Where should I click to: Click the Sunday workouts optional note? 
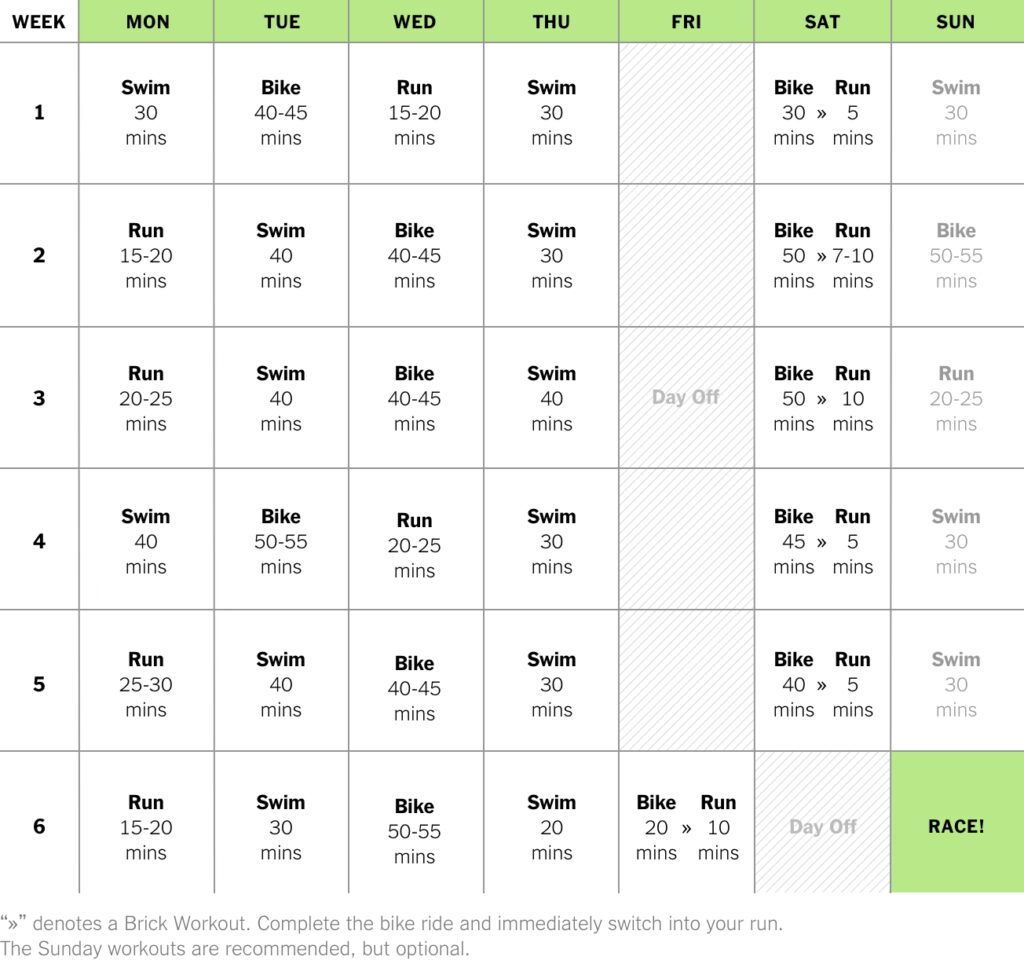click(x=234, y=948)
